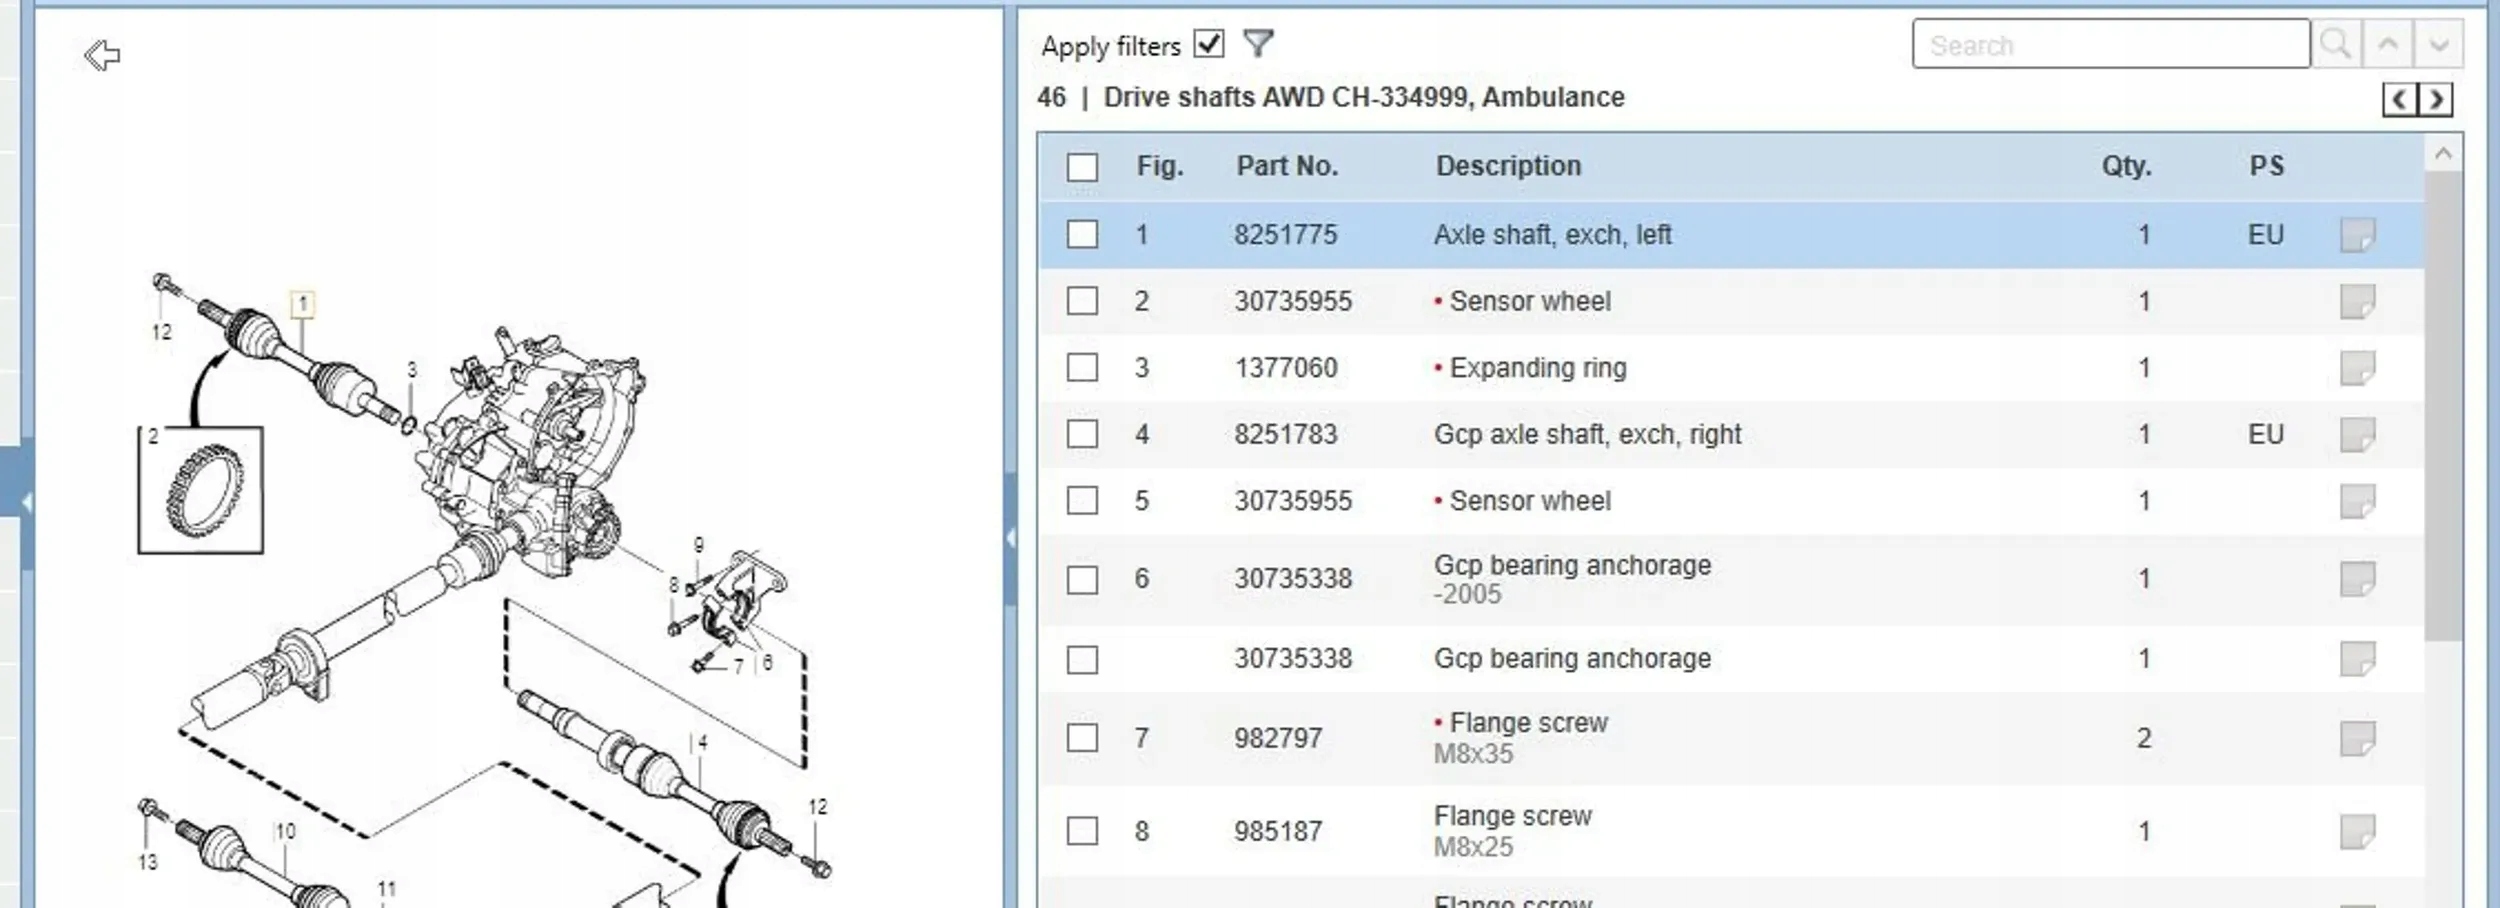Go to next search result with down chevron

coord(2439,44)
